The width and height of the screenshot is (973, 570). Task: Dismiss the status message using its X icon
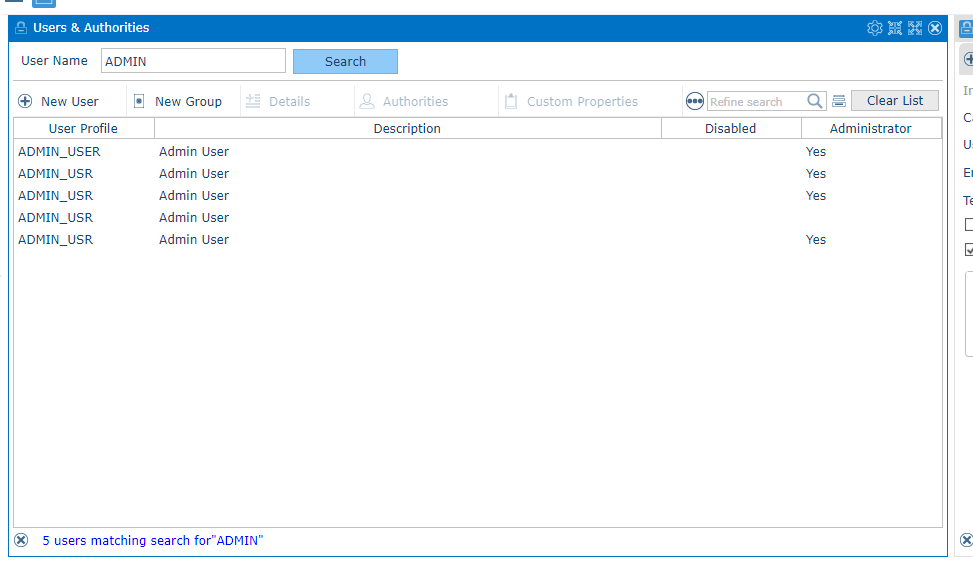(x=21, y=540)
